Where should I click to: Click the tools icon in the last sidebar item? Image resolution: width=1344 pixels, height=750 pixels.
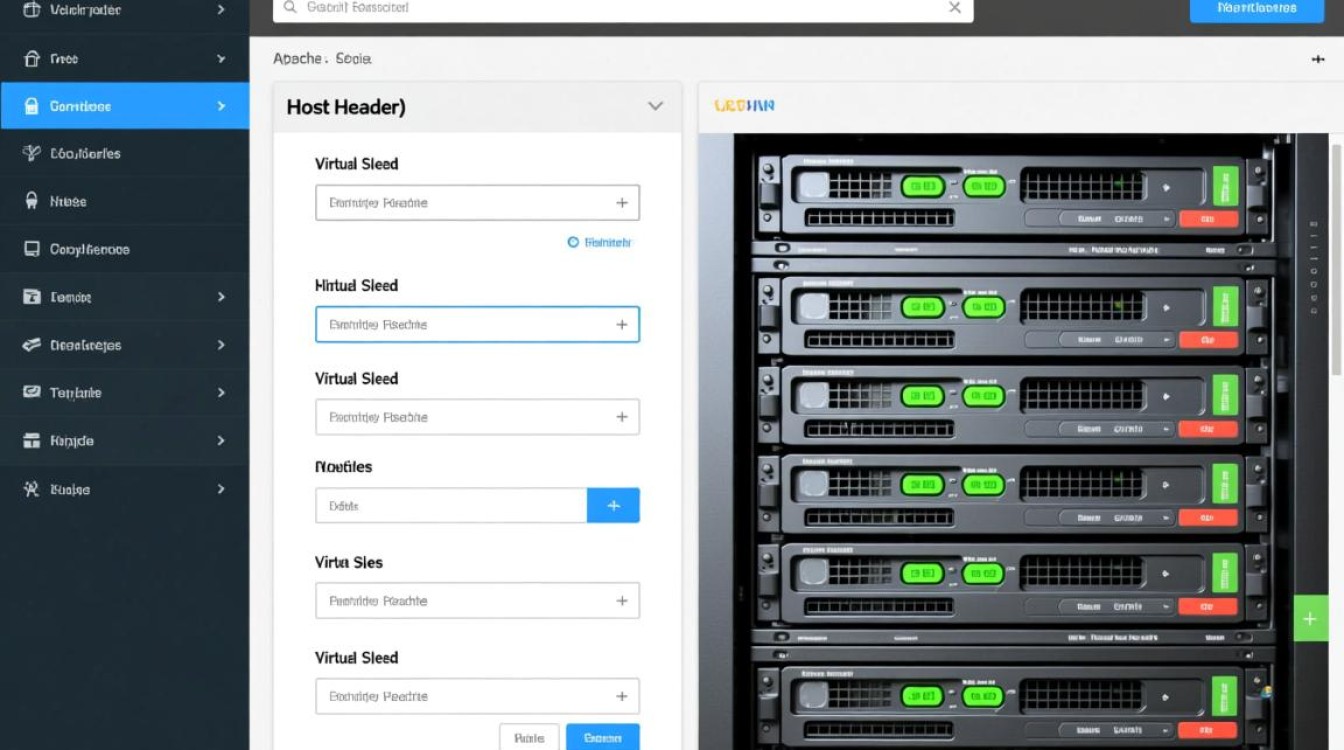click(32, 489)
